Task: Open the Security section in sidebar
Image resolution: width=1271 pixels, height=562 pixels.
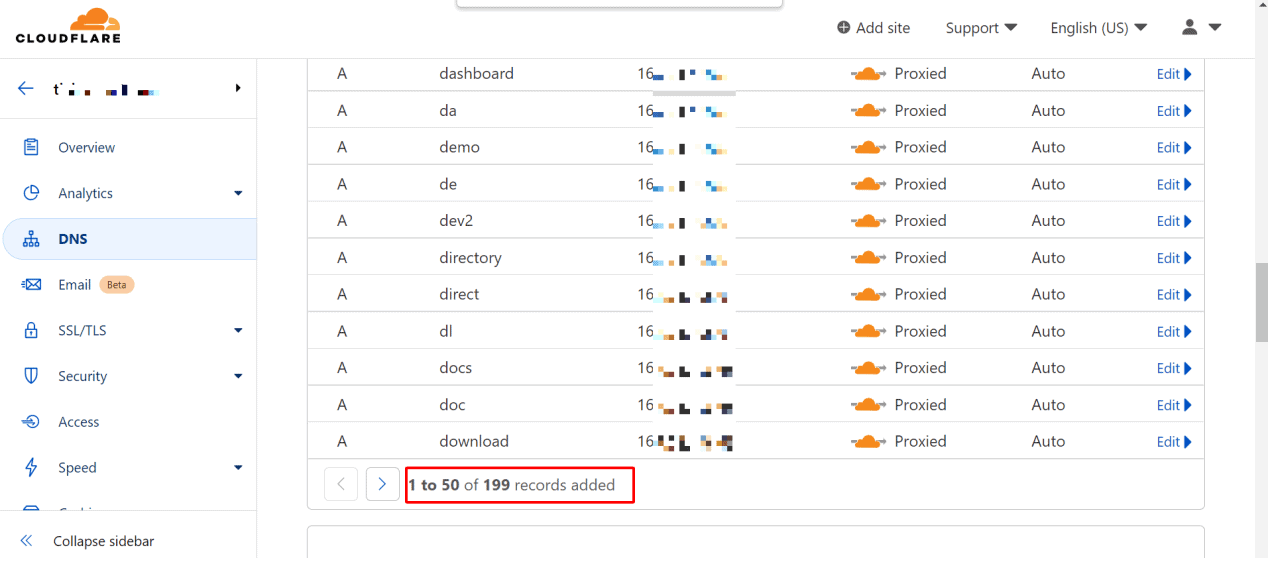Action: (82, 376)
